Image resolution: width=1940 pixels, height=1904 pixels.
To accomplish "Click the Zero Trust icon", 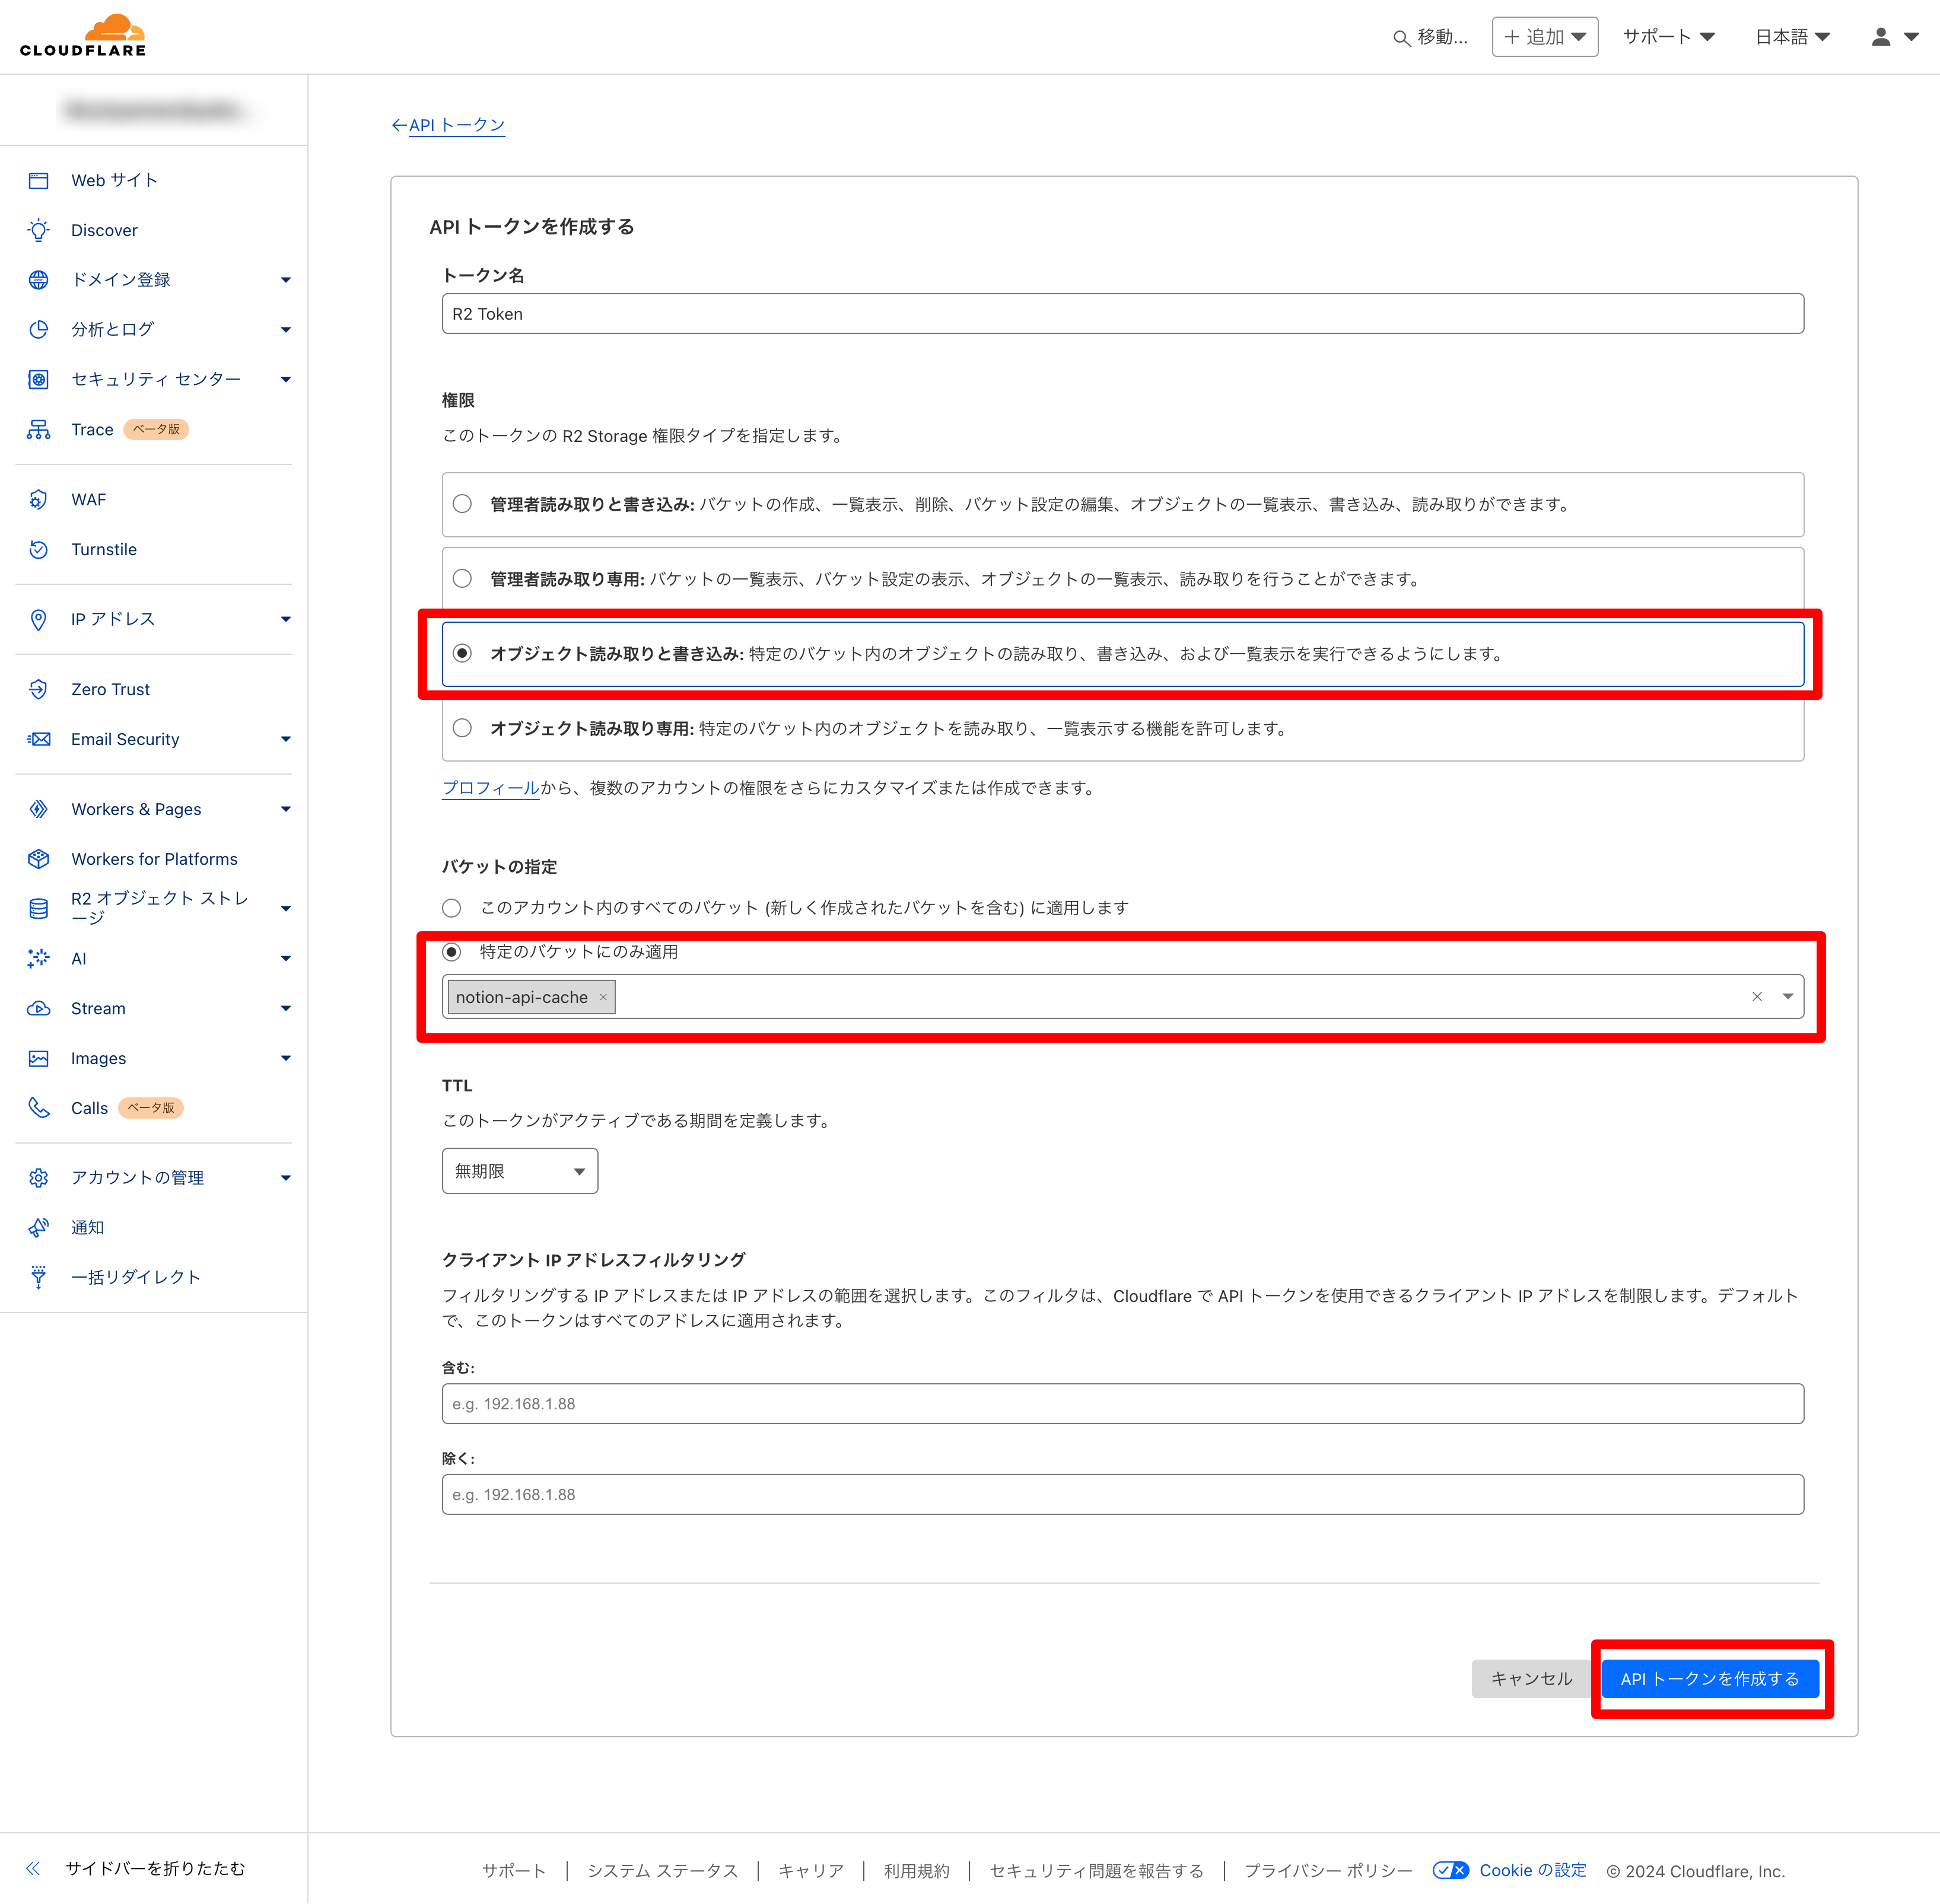I will [38, 690].
